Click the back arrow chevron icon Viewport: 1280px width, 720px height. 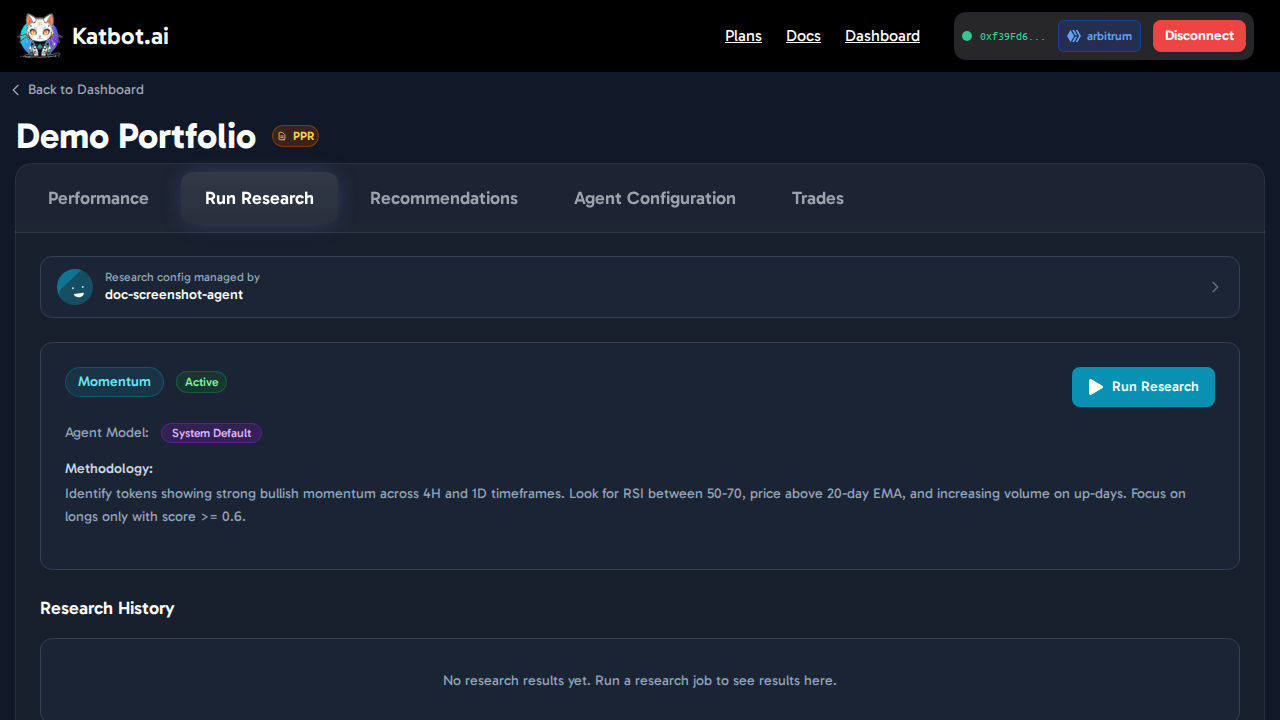coord(16,90)
